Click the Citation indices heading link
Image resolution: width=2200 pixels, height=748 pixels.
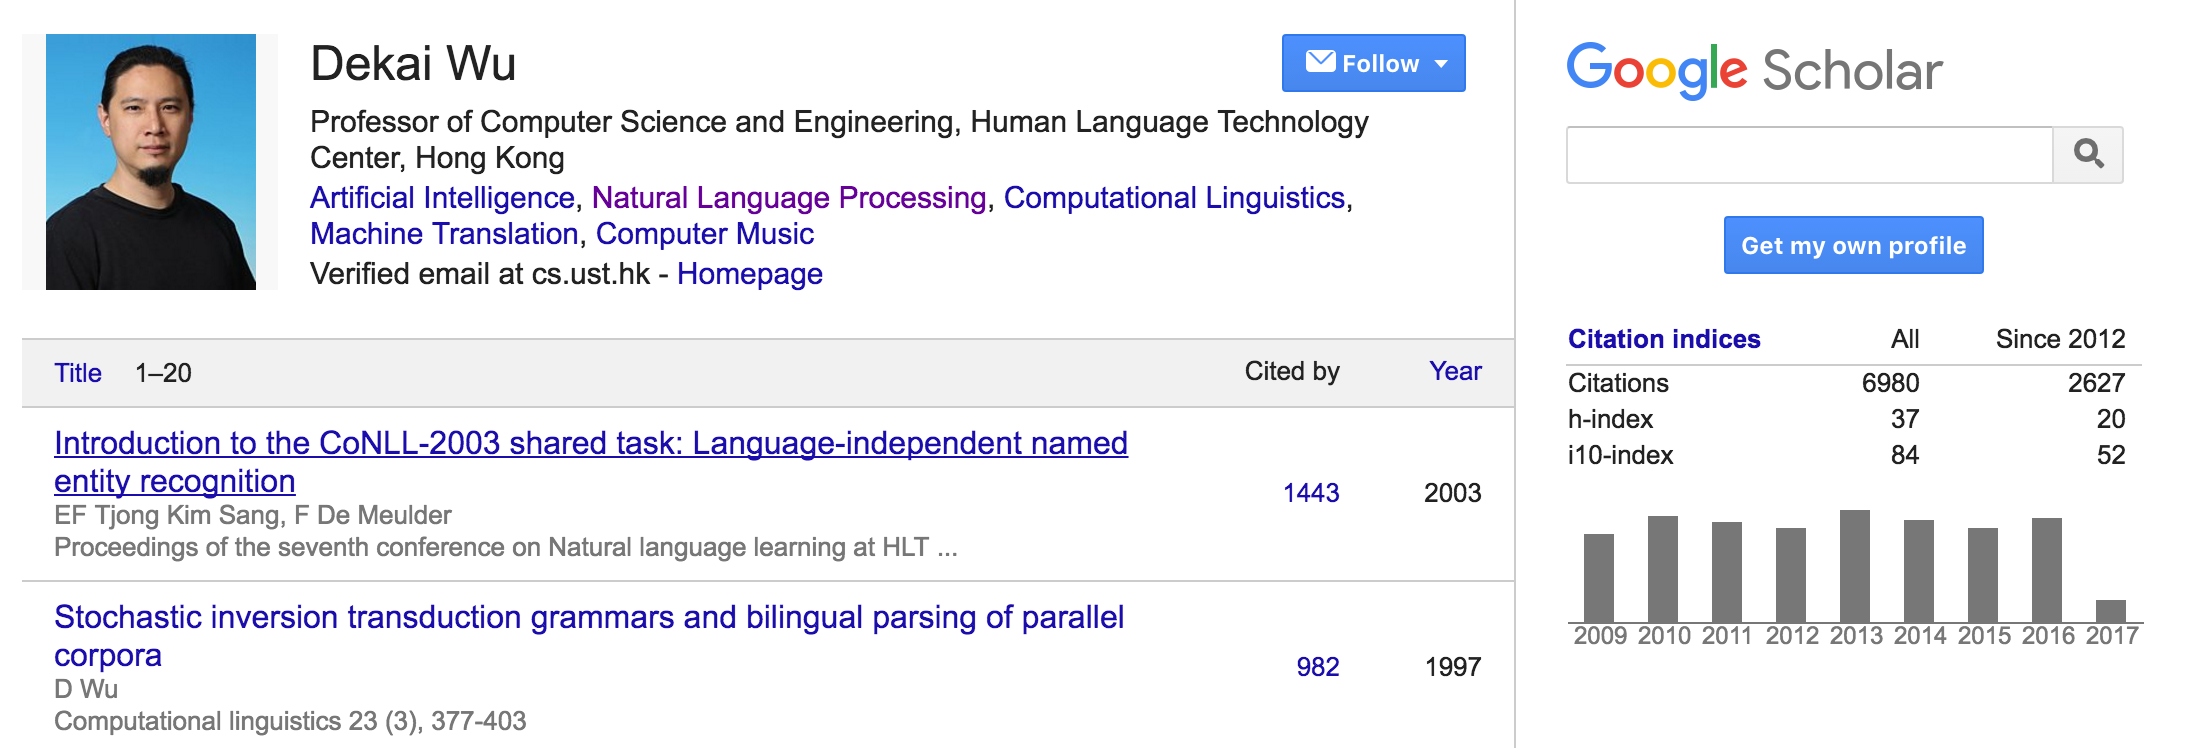pyautogui.click(x=1664, y=339)
